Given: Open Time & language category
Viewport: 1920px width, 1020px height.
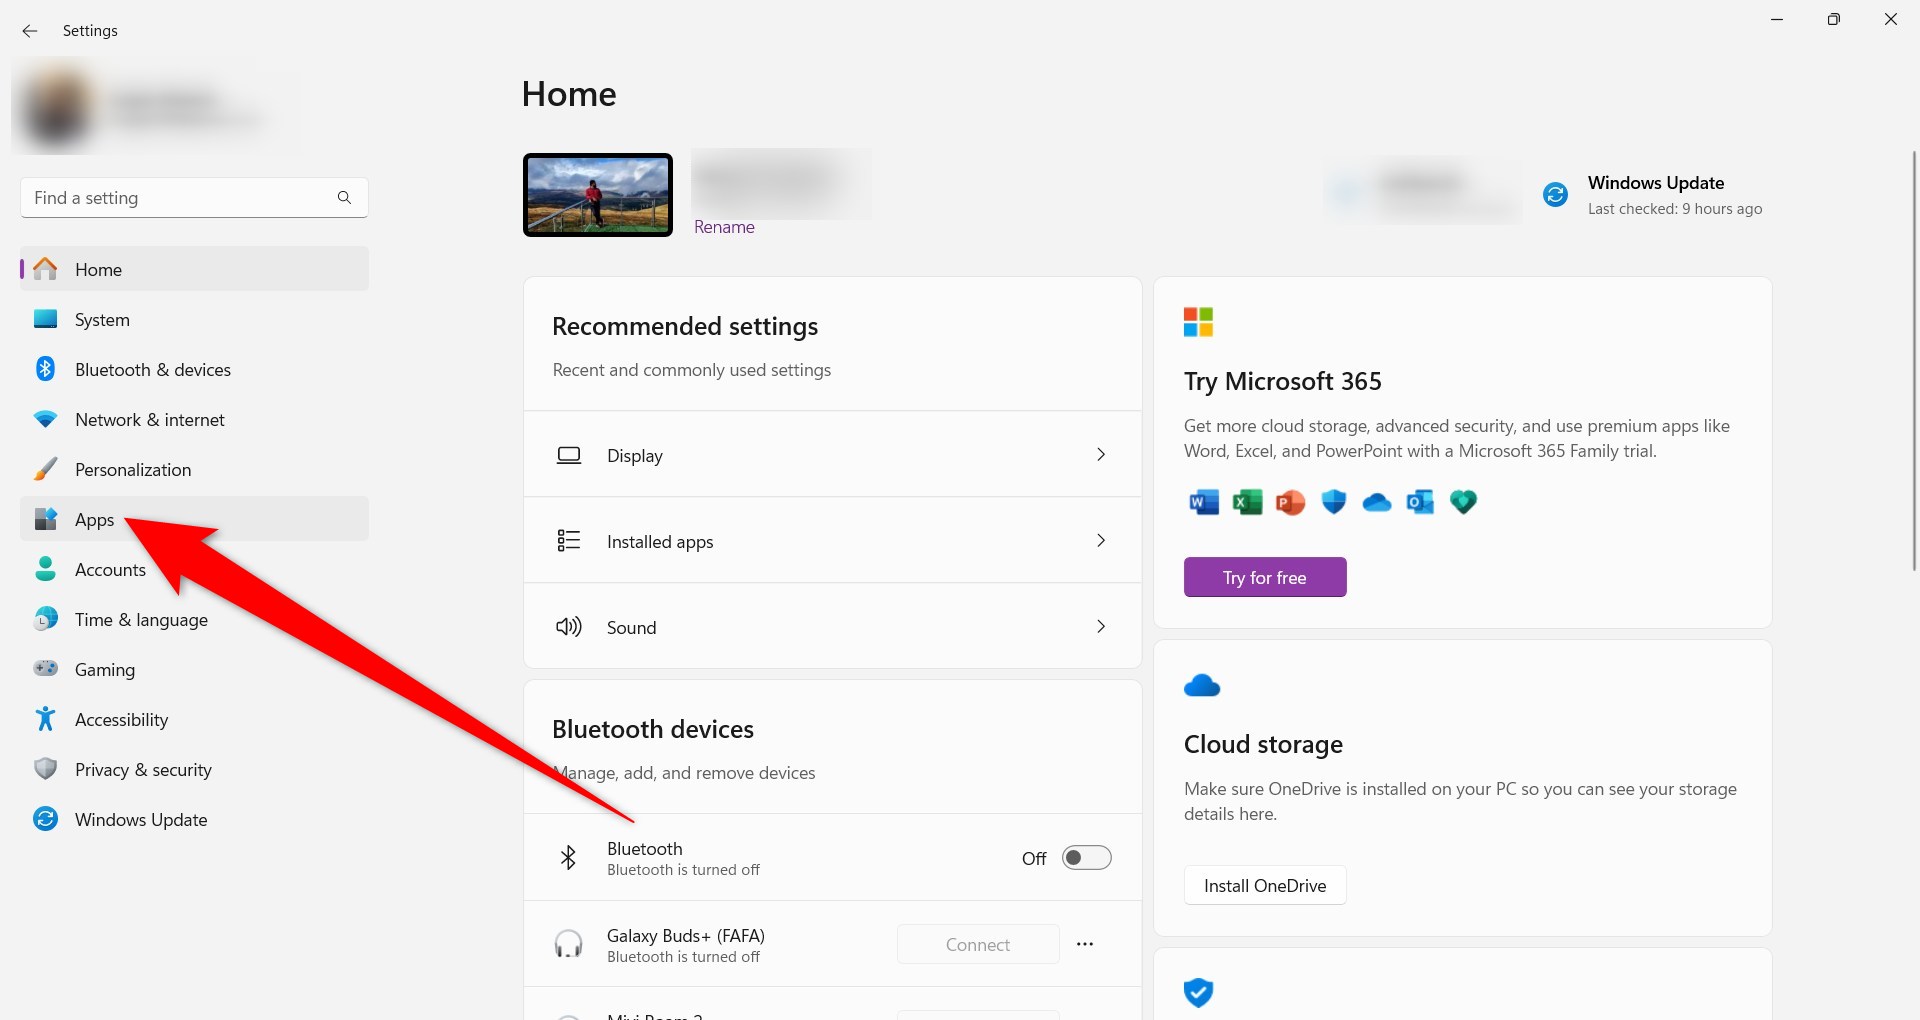Looking at the screenshot, I should click(194, 619).
